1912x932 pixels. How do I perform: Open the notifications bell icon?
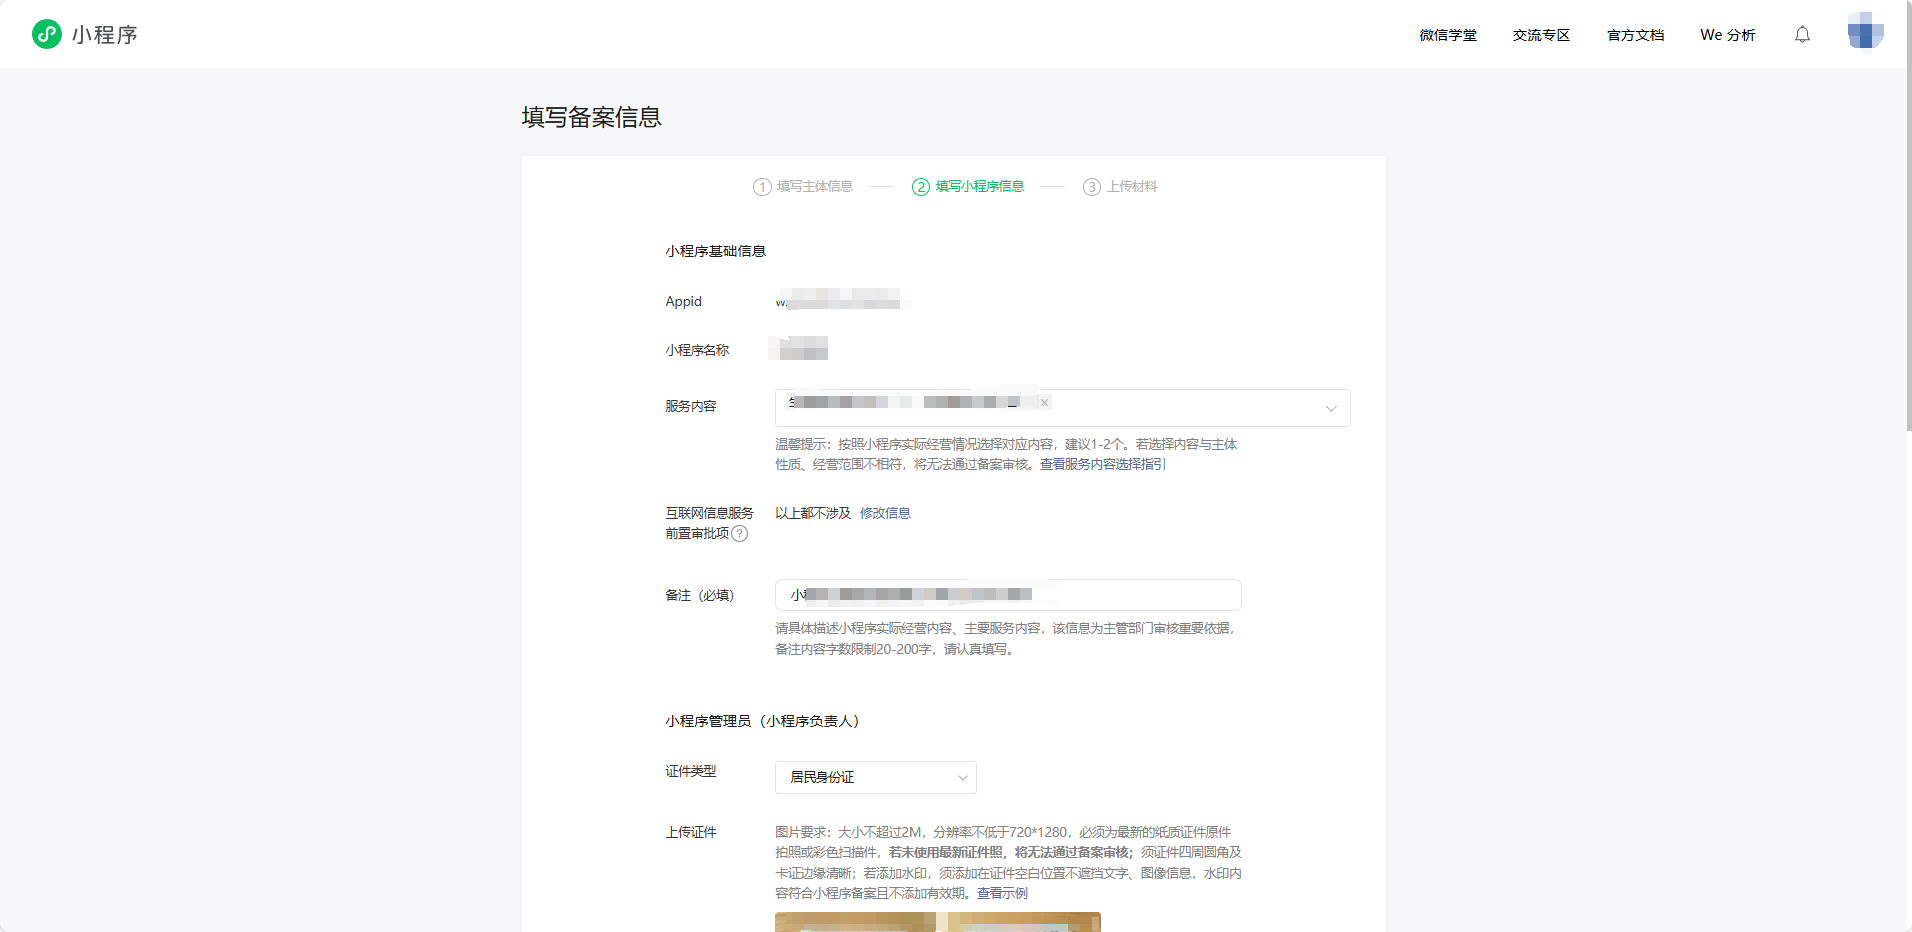pyautogui.click(x=1802, y=34)
